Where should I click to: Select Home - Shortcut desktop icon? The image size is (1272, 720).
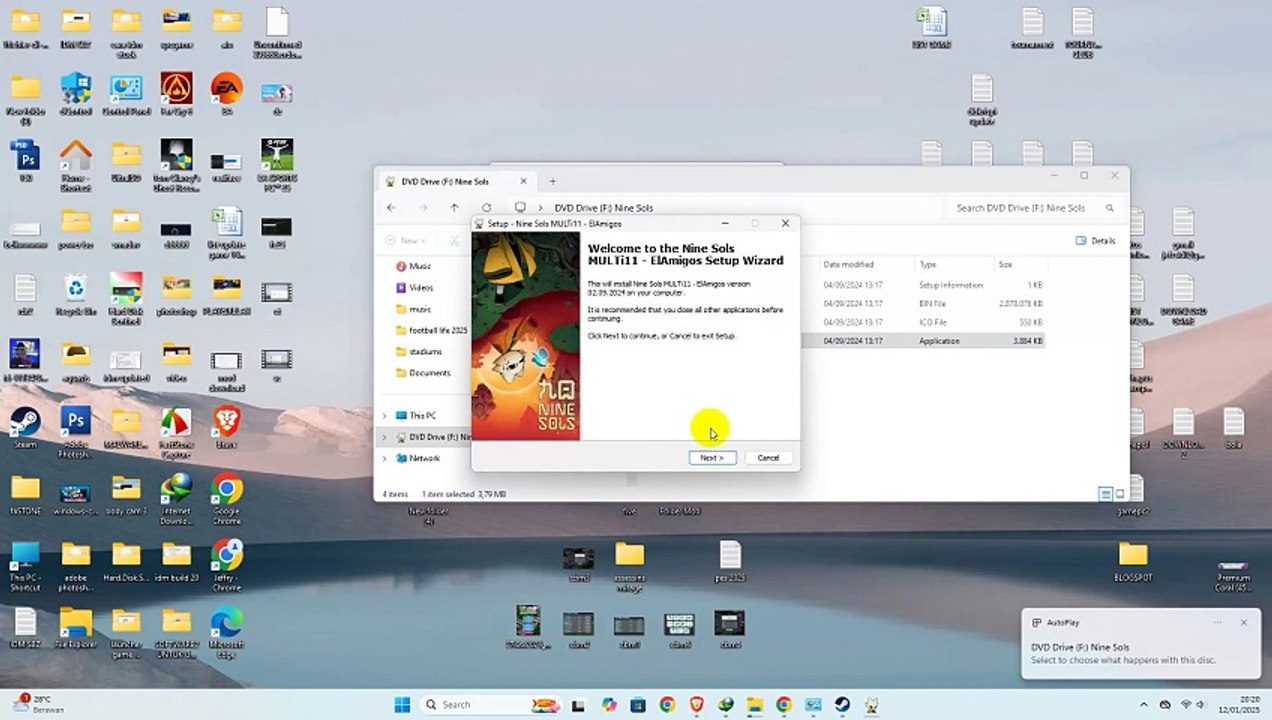(75, 165)
